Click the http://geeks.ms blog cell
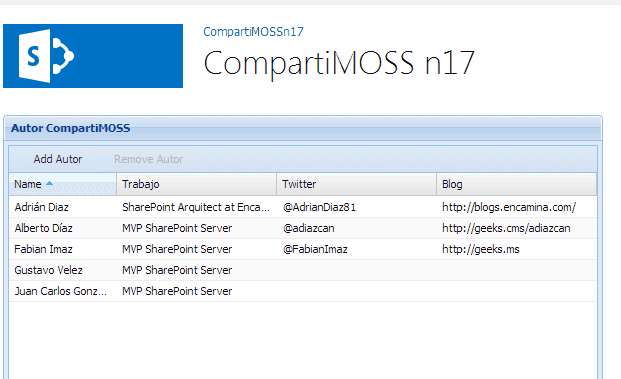 [481, 249]
